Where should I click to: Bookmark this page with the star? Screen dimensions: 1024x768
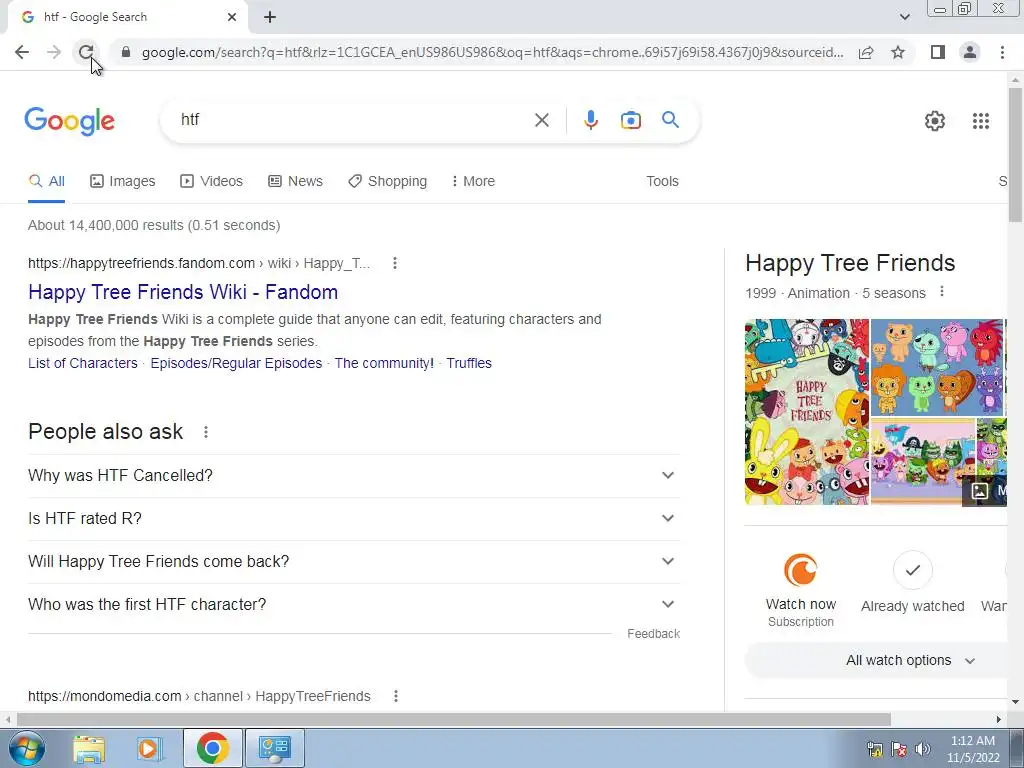[898, 52]
